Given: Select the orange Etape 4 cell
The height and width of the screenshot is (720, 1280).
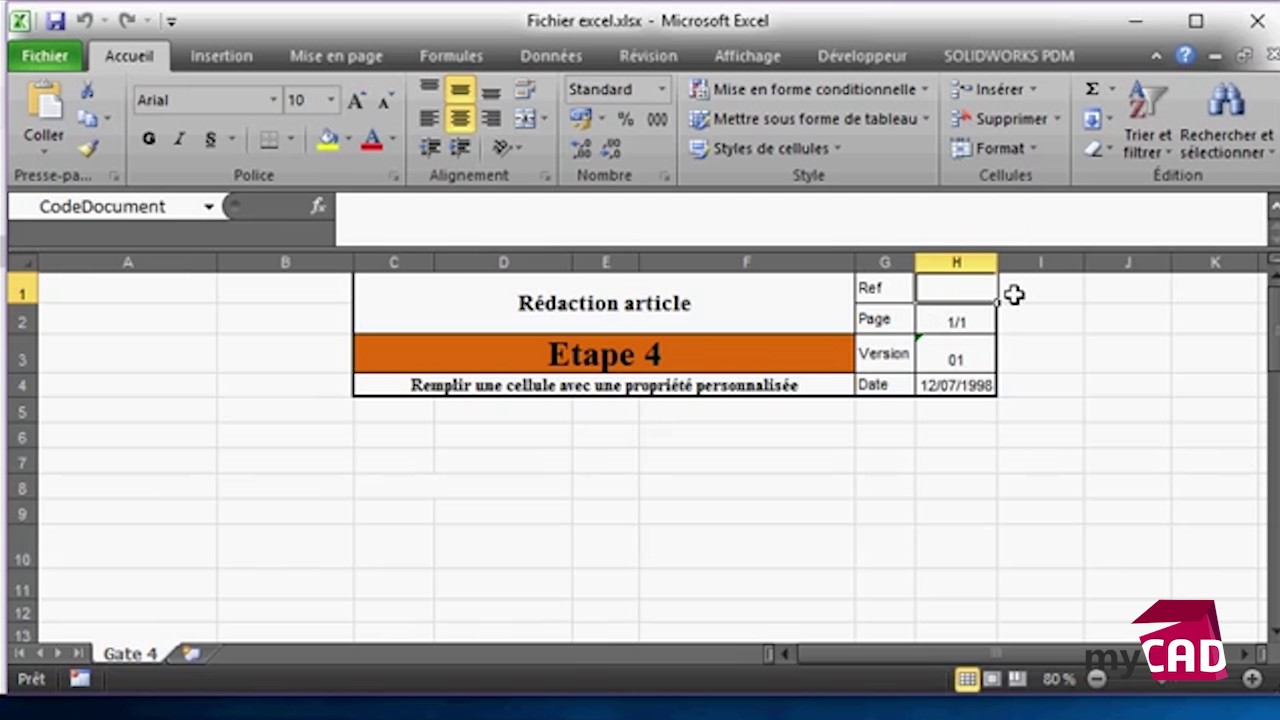Looking at the screenshot, I should click(604, 354).
